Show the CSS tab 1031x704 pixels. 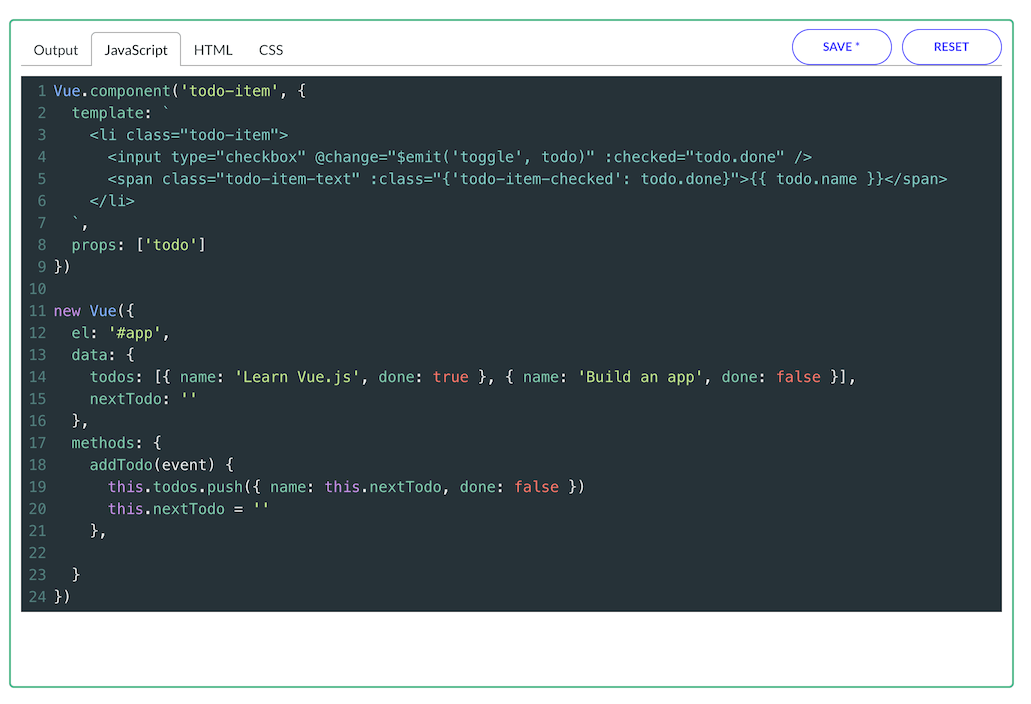pos(271,50)
